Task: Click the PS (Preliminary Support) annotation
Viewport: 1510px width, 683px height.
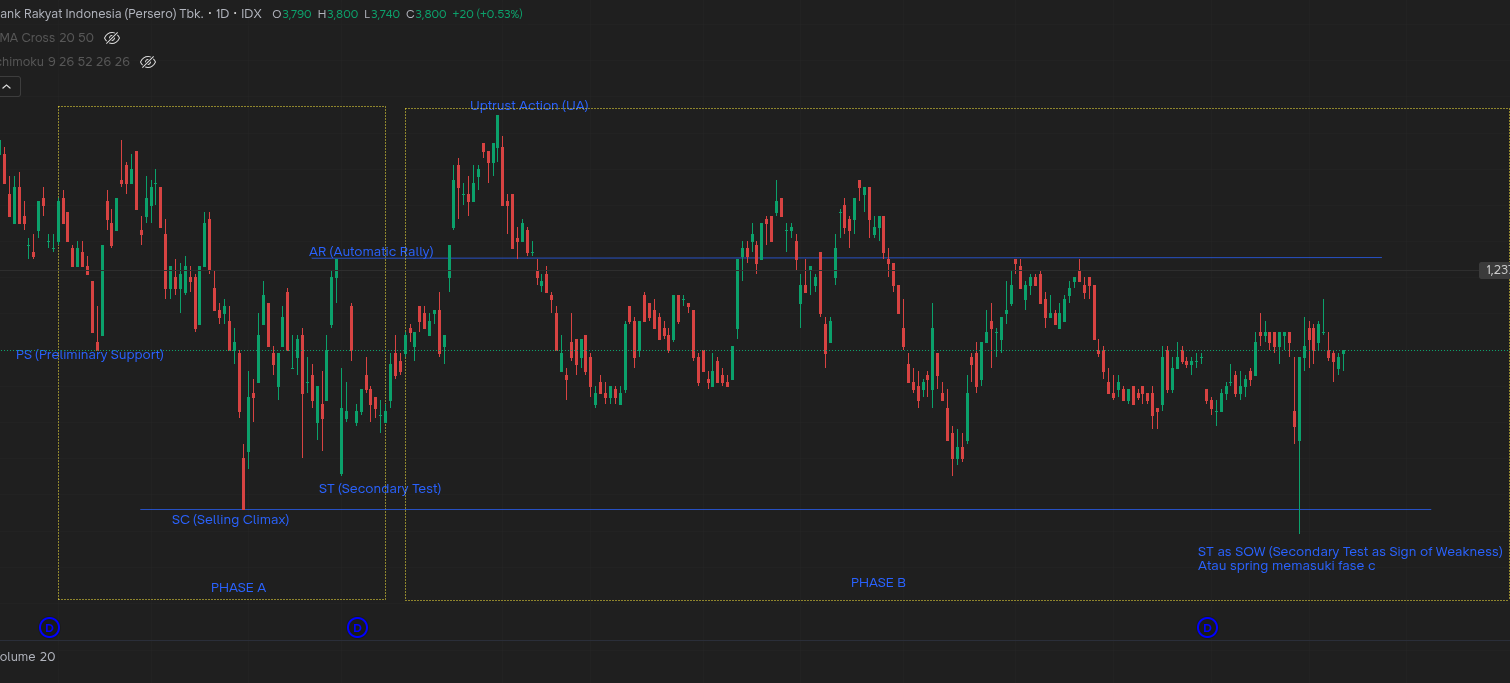Action: click(90, 355)
